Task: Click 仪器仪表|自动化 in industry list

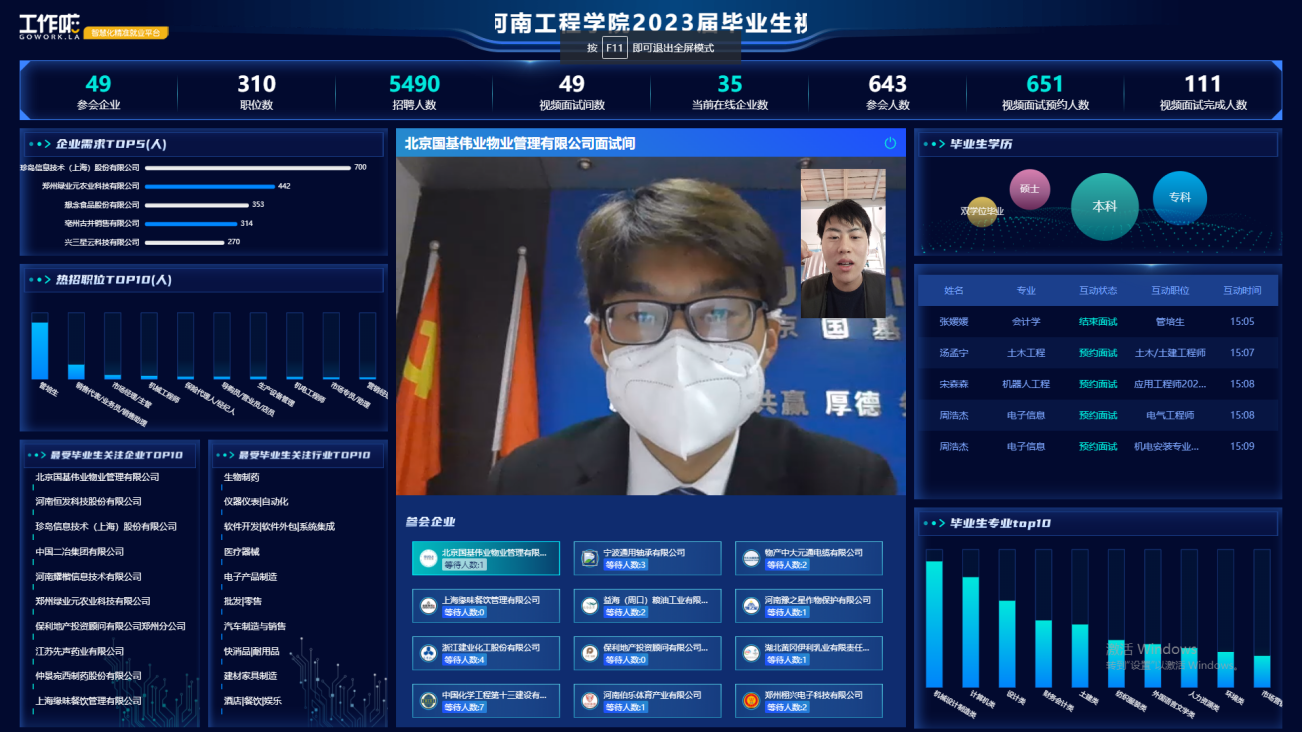Action: pos(256,502)
